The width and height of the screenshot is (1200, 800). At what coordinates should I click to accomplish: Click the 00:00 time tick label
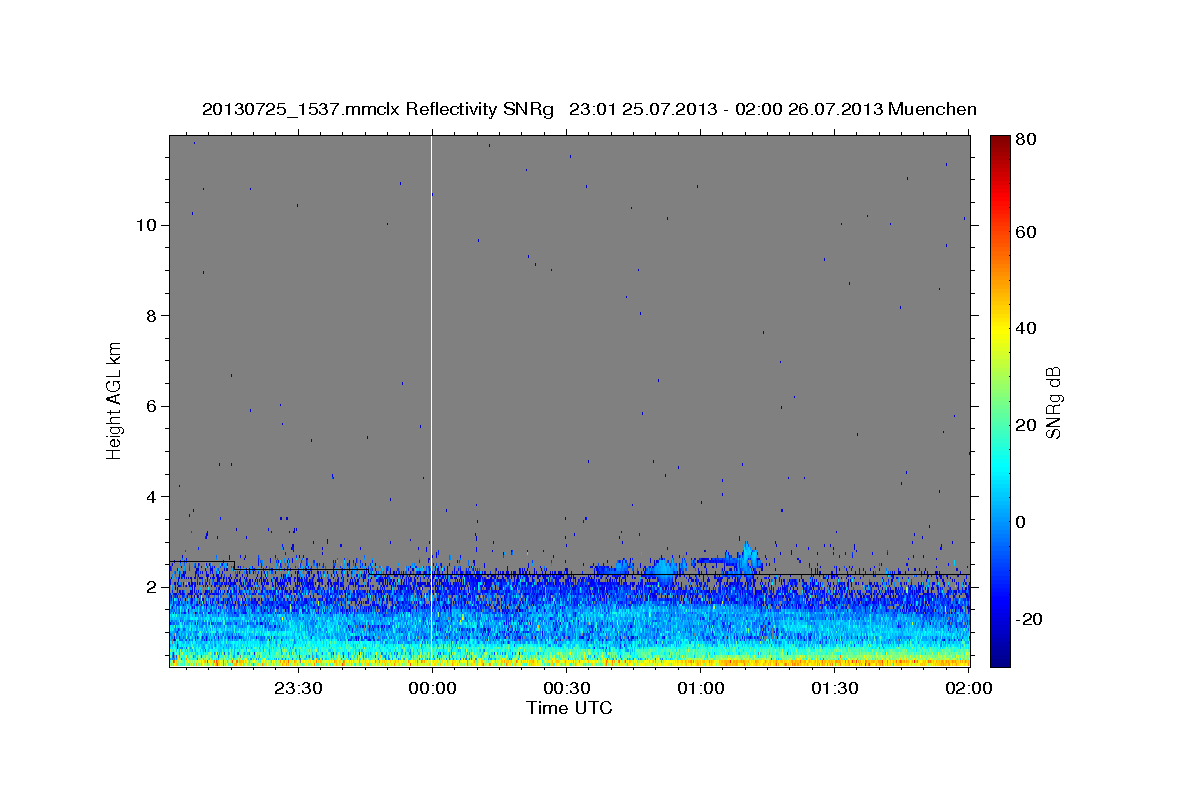(432, 688)
